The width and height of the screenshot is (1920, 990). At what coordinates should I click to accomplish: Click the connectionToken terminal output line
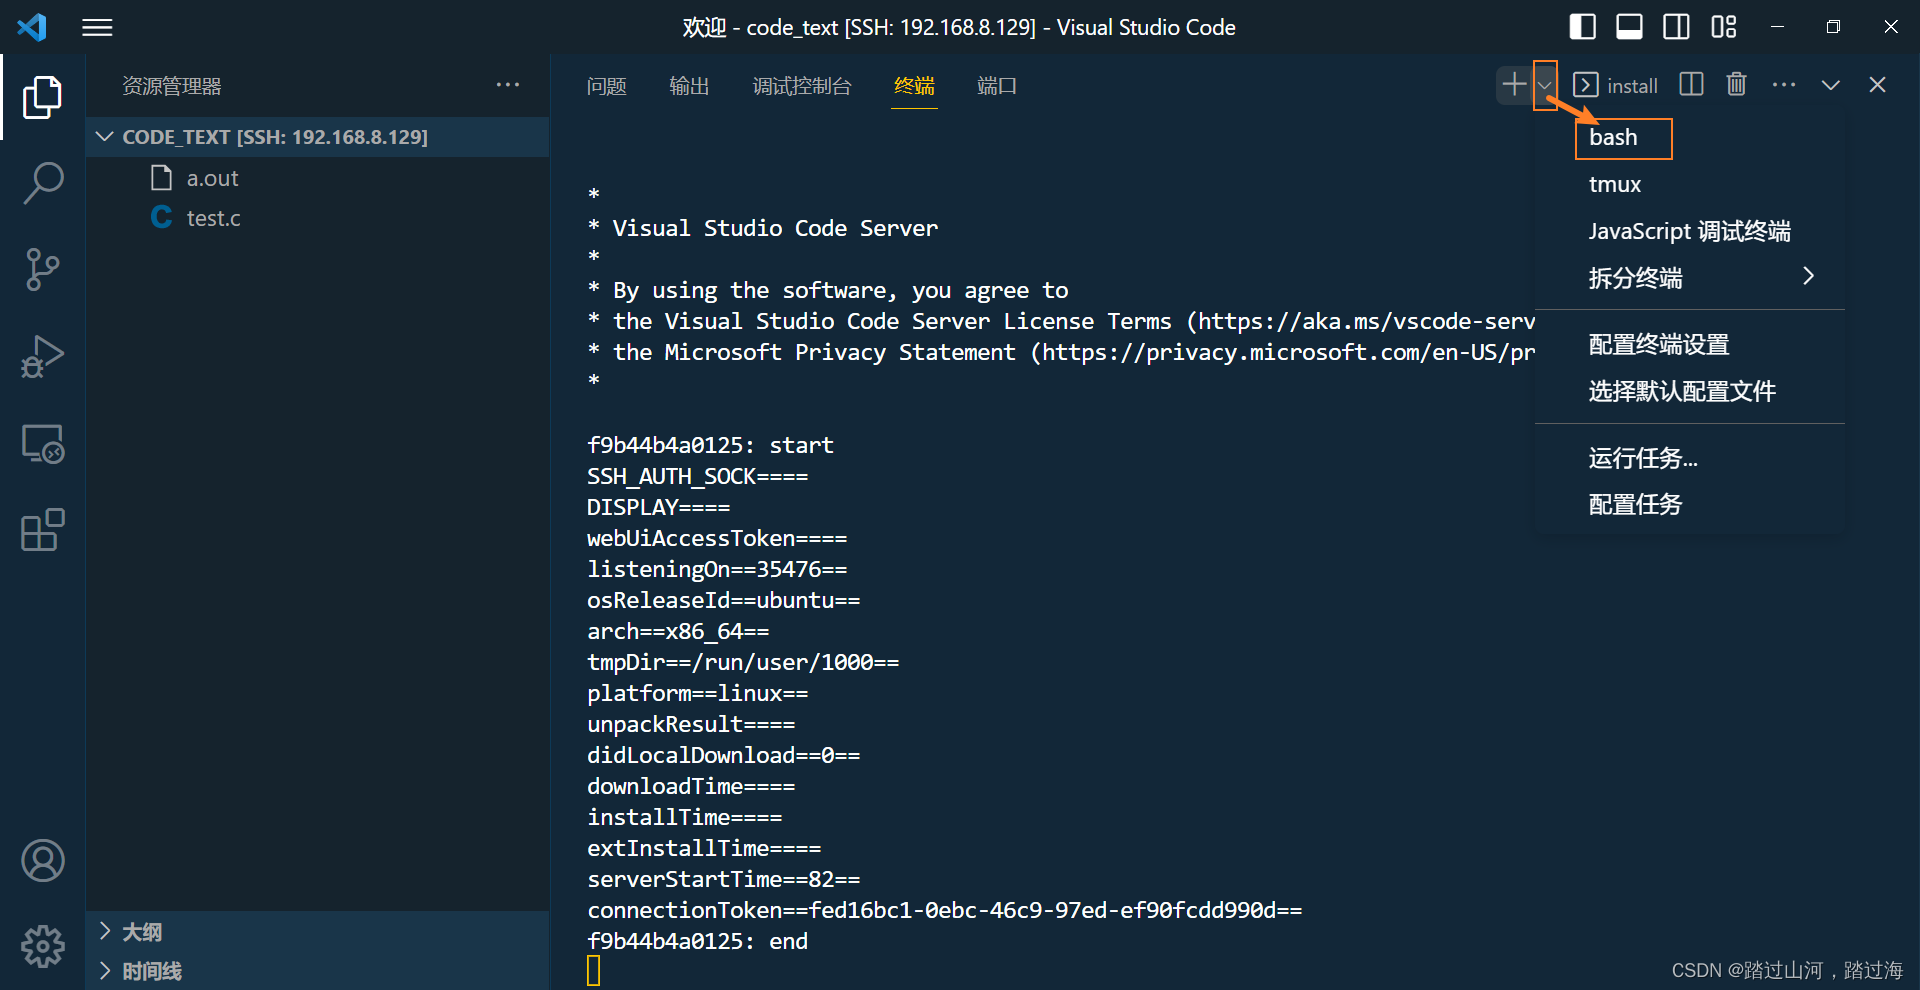[944, 910]
